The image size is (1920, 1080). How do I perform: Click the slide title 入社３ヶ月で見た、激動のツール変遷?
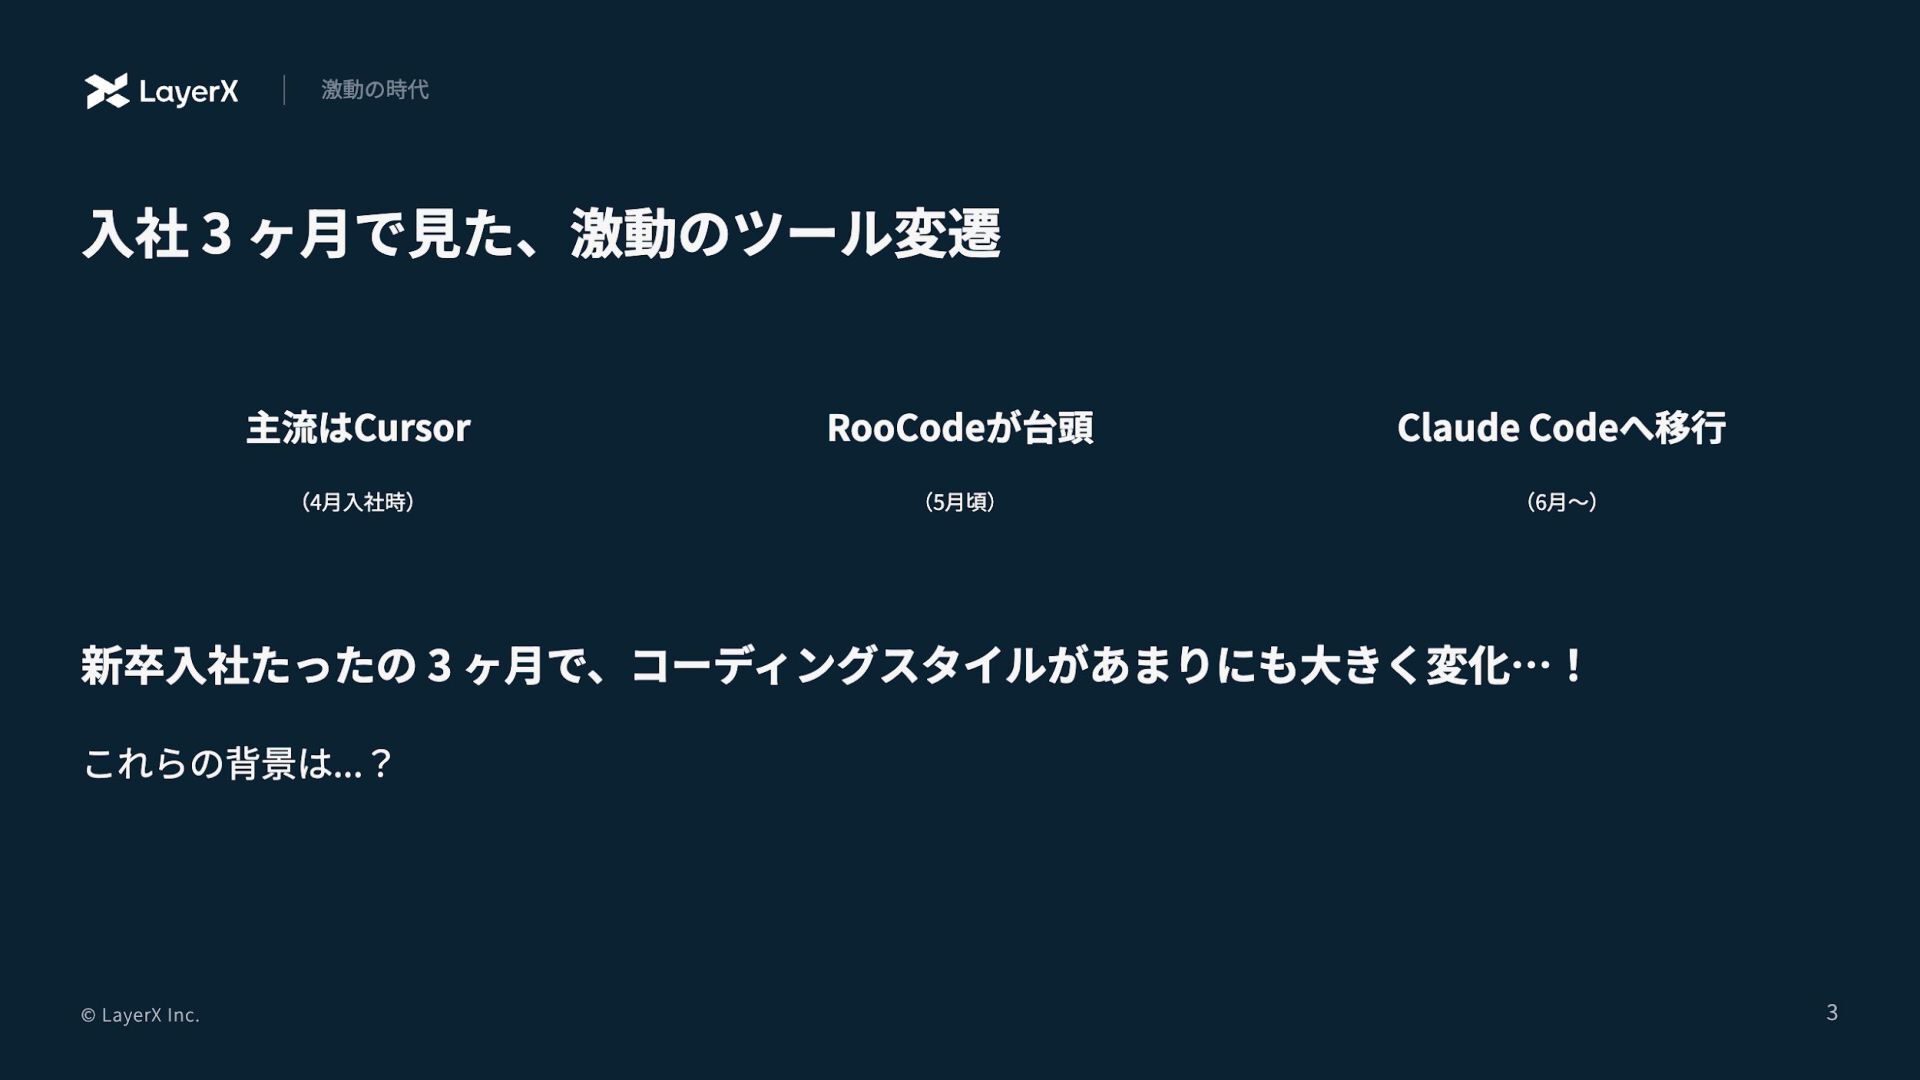click(x=541, y=234)
